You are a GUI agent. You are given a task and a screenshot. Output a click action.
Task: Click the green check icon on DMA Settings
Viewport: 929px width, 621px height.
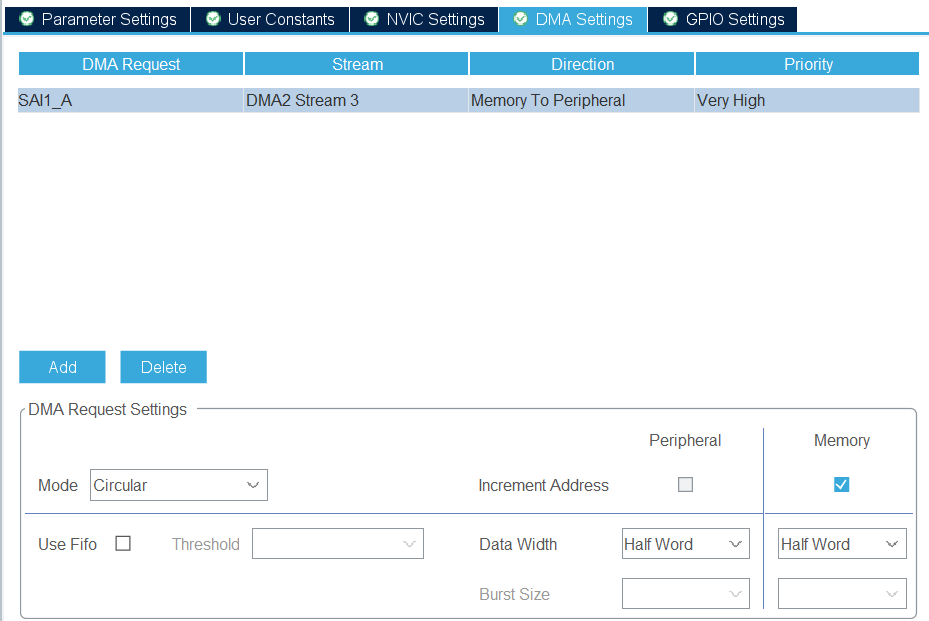click(521, 19)
